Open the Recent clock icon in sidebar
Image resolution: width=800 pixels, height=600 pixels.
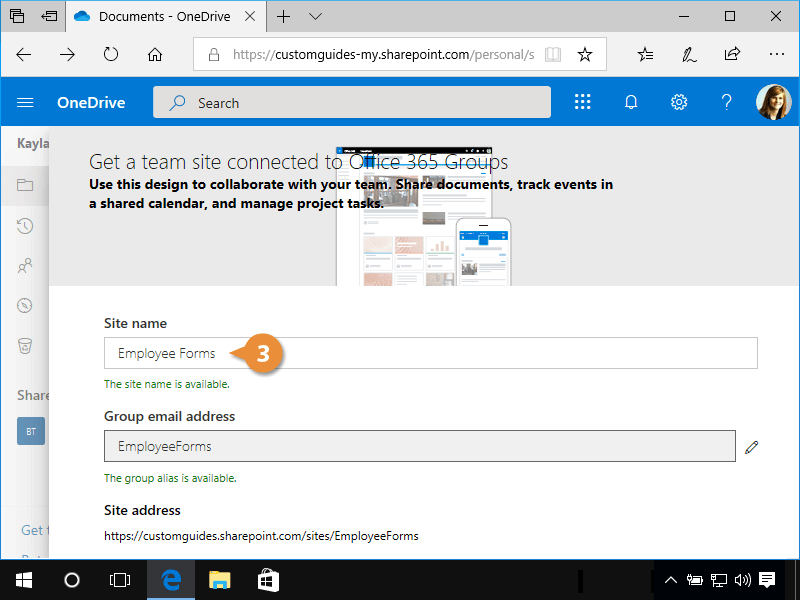[25, 226]
